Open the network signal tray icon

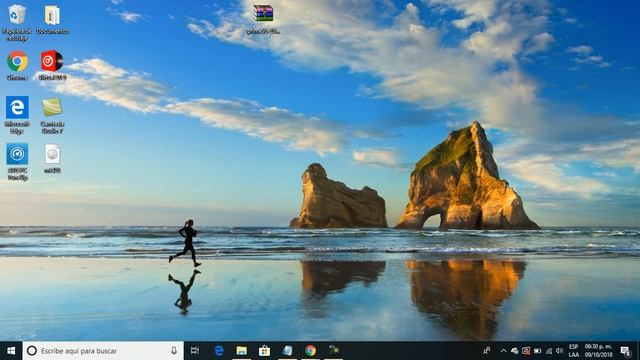pos(549,351)
